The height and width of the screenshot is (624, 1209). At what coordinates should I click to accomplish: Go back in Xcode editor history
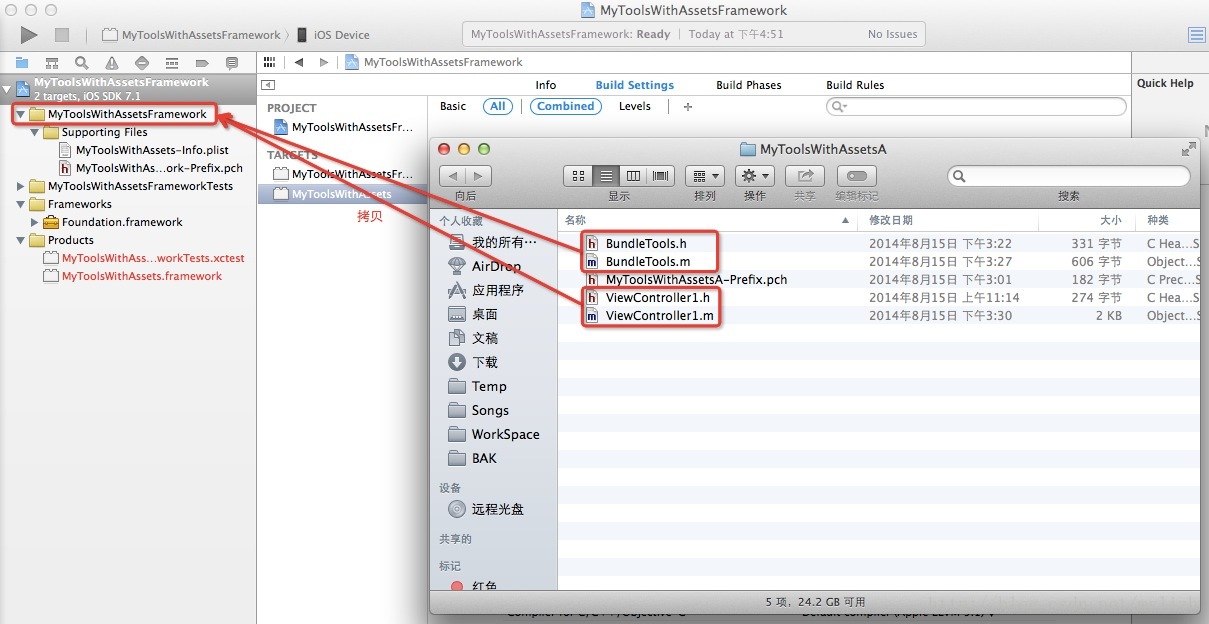coord(298,62)
